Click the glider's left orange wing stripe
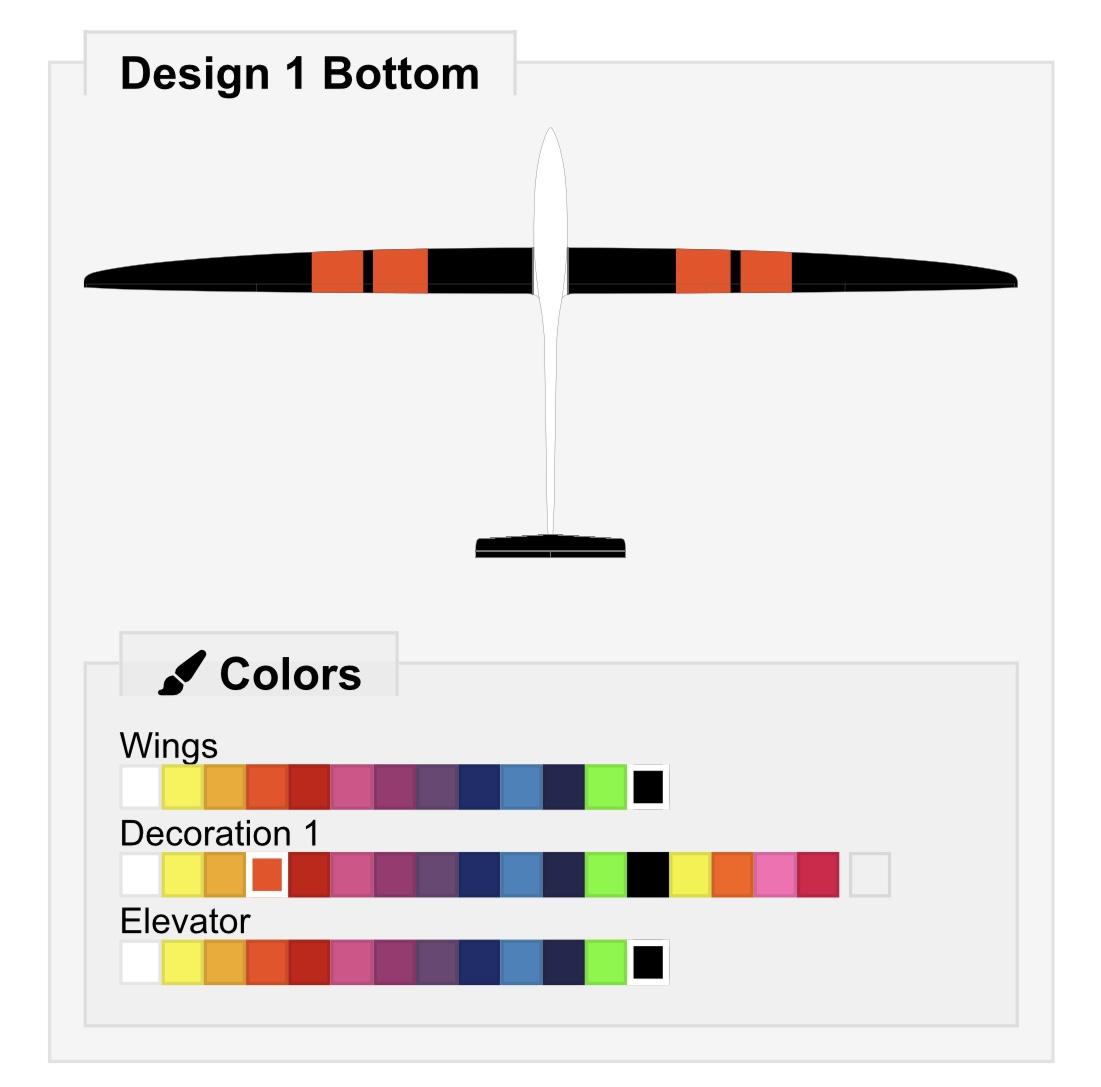1101x1087 pixels. pyautogui.click(x=338, y=271)
